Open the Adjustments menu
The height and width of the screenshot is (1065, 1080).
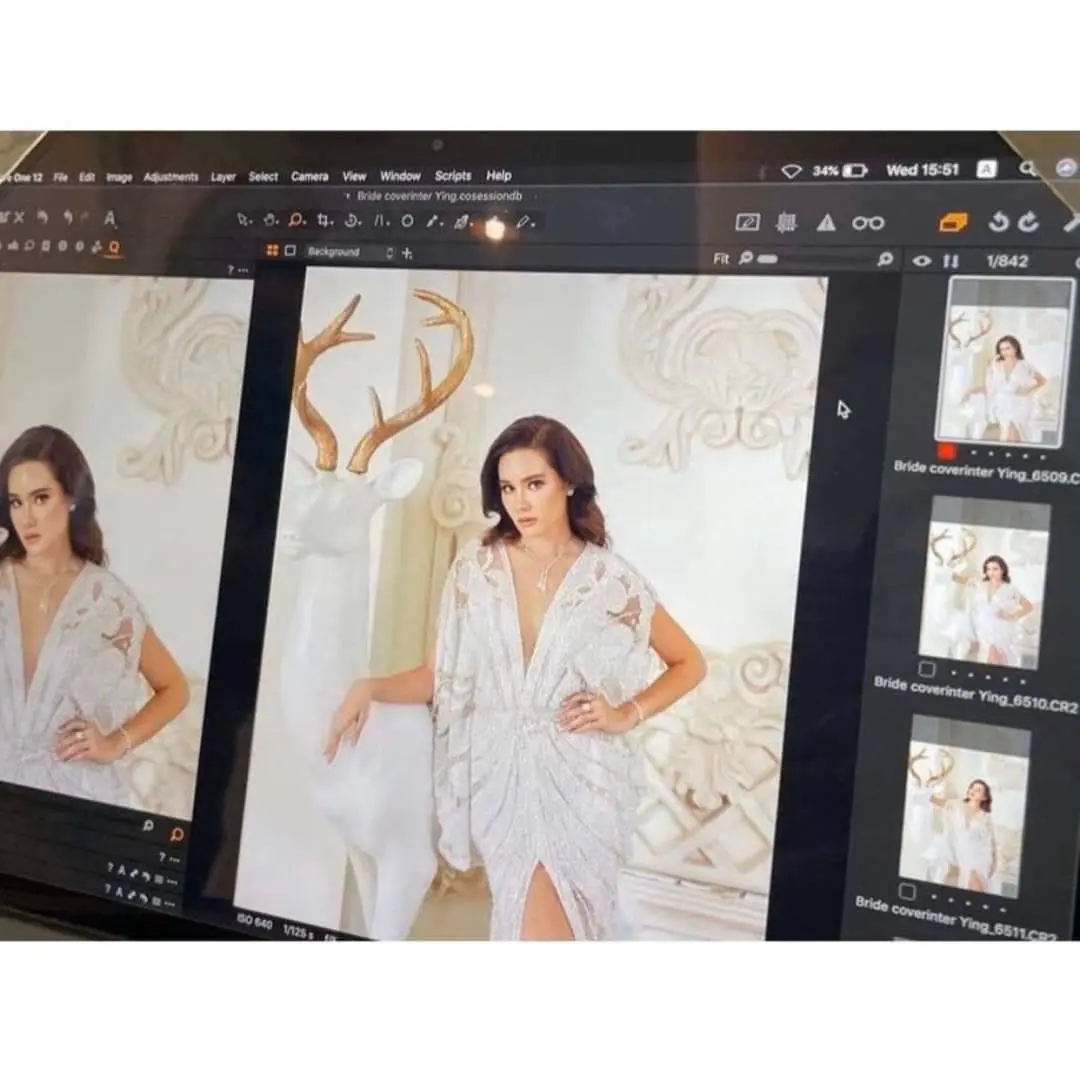click(x=171, y=177)
